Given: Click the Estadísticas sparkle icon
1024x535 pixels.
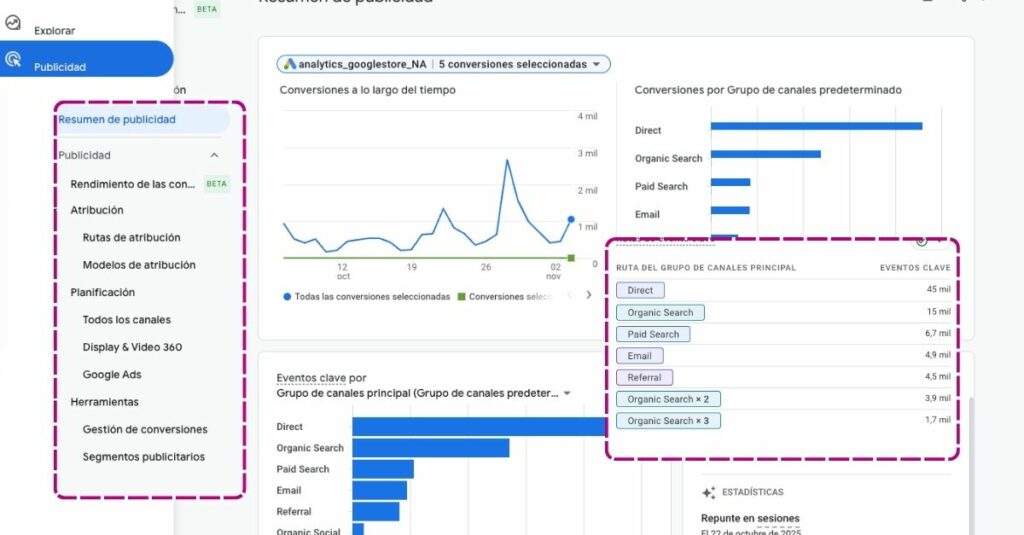Looking at the screenshot, I should 709,492.
